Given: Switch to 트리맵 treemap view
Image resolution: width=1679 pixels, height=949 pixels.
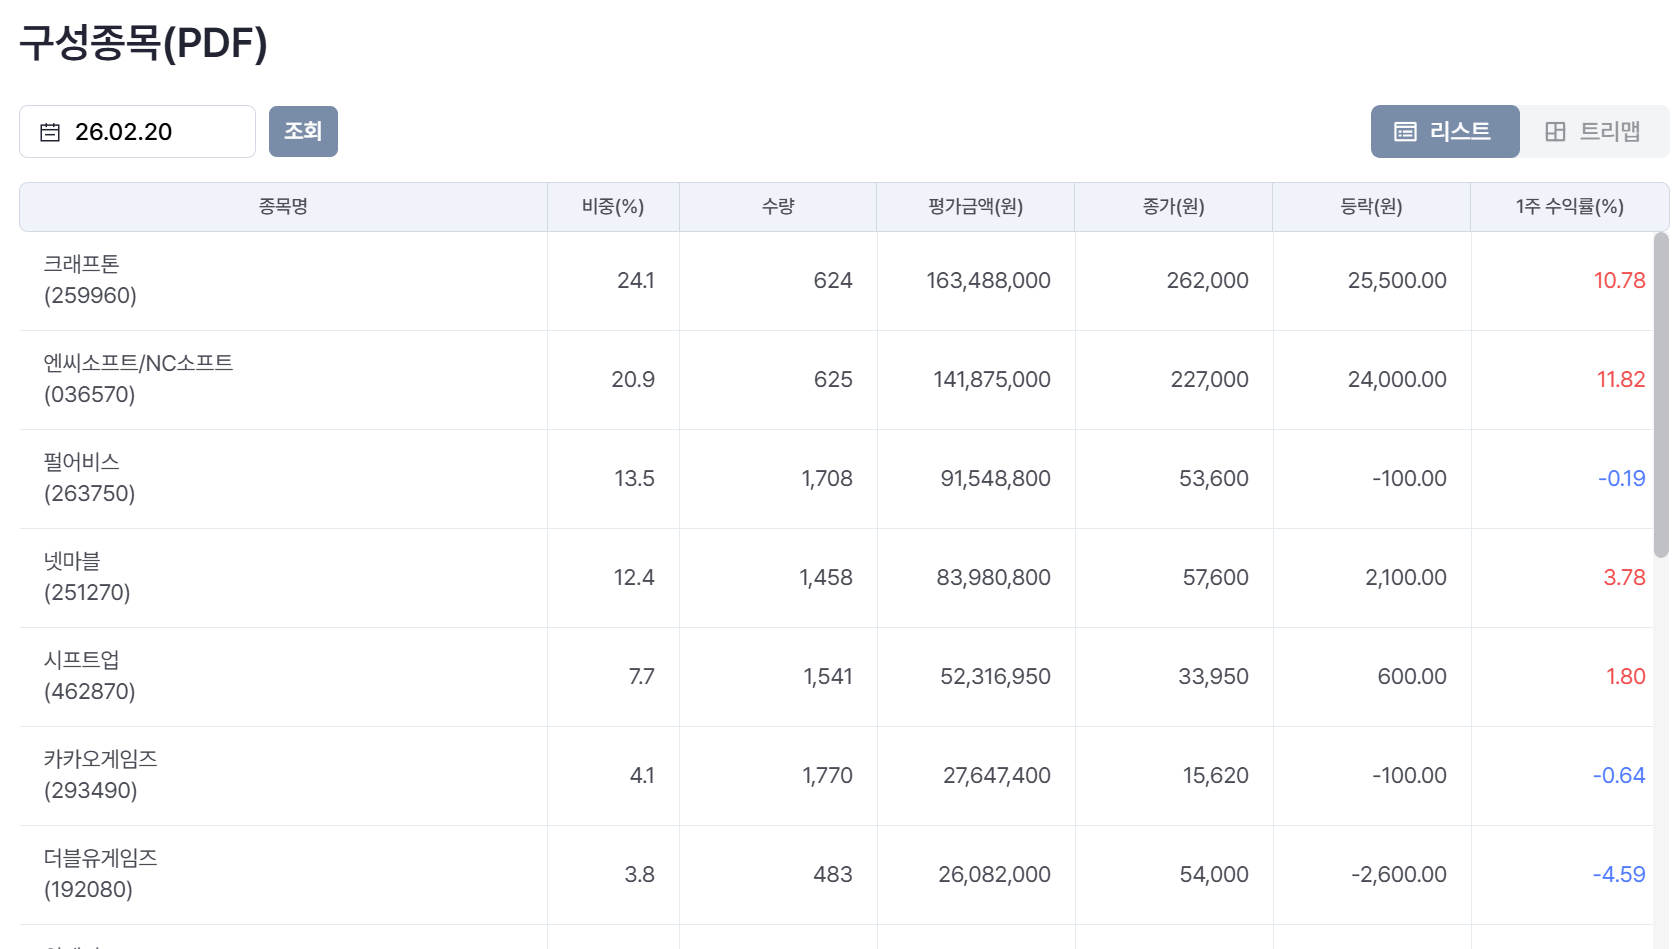Looking at the screenshot, I should pos(1594,131).
